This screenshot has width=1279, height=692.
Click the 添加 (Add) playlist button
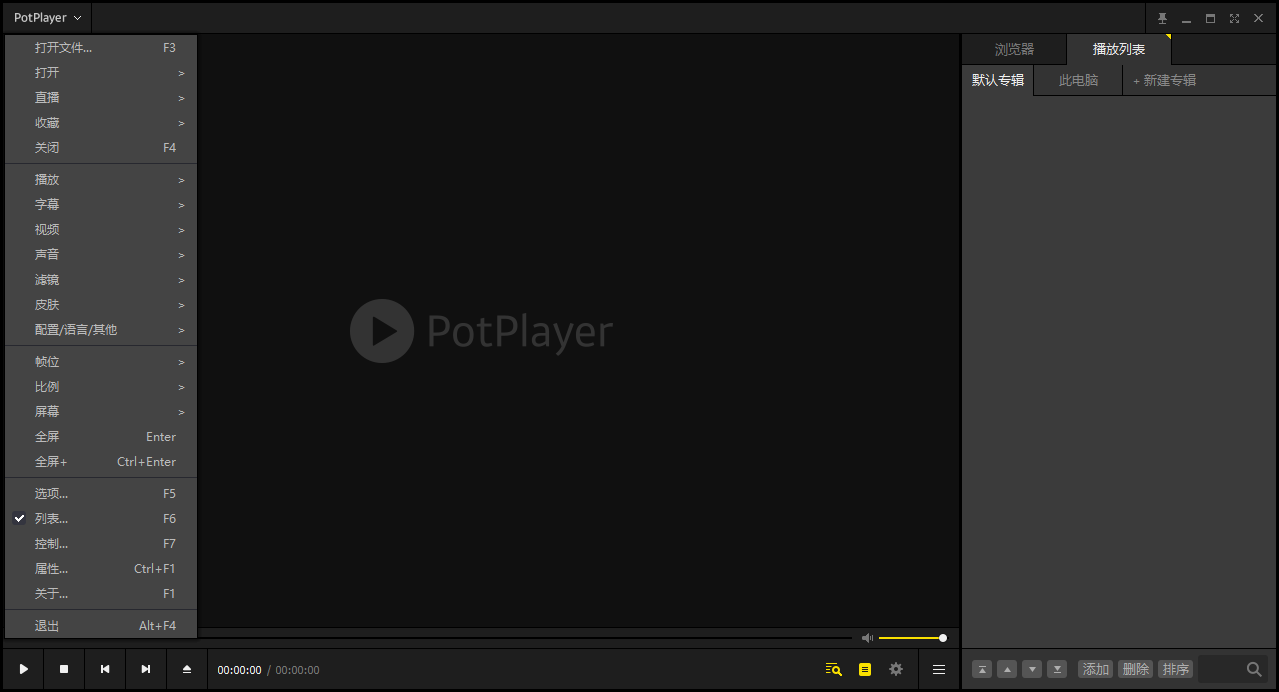point(1095,669)
